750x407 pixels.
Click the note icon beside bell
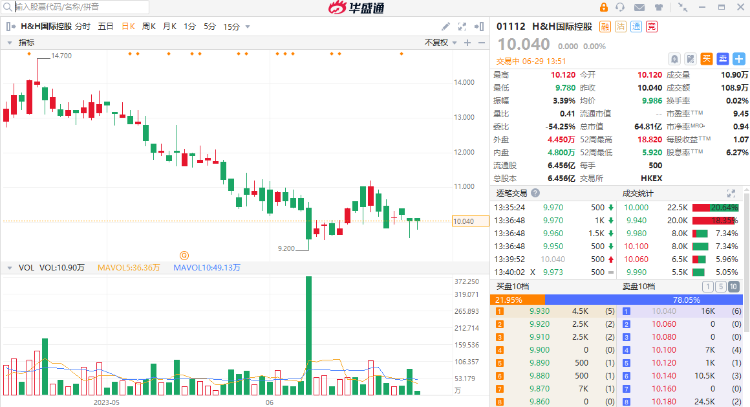pyautogui.click(x=690, y=59)
